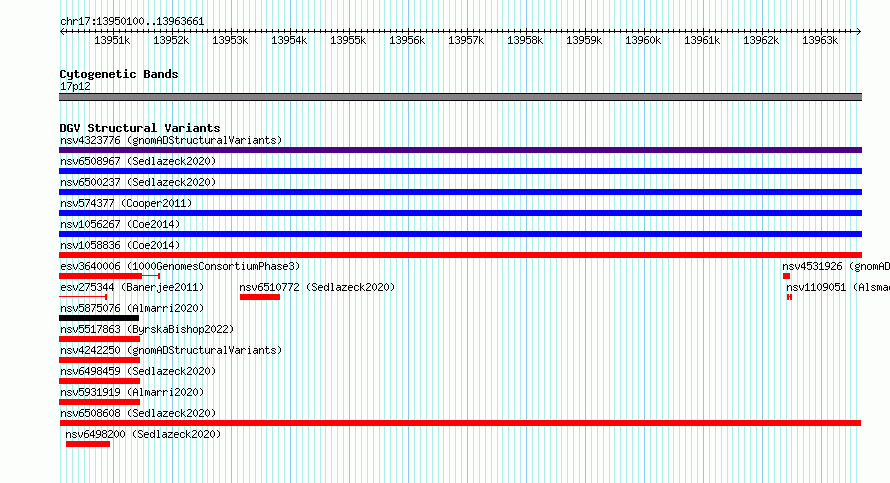Click the 13953k ruler tick label
The height and width of the screenshot is (483, 890).
coord(230,40)
